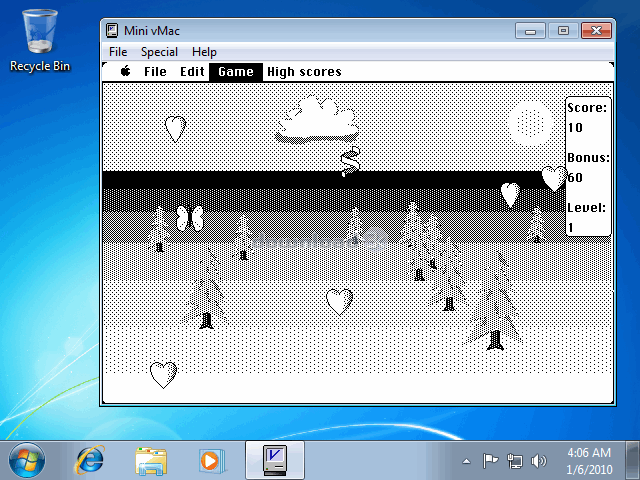Click the Level value 1
Image resolution: width=640 pixels, height=480 pixels.
571,228
